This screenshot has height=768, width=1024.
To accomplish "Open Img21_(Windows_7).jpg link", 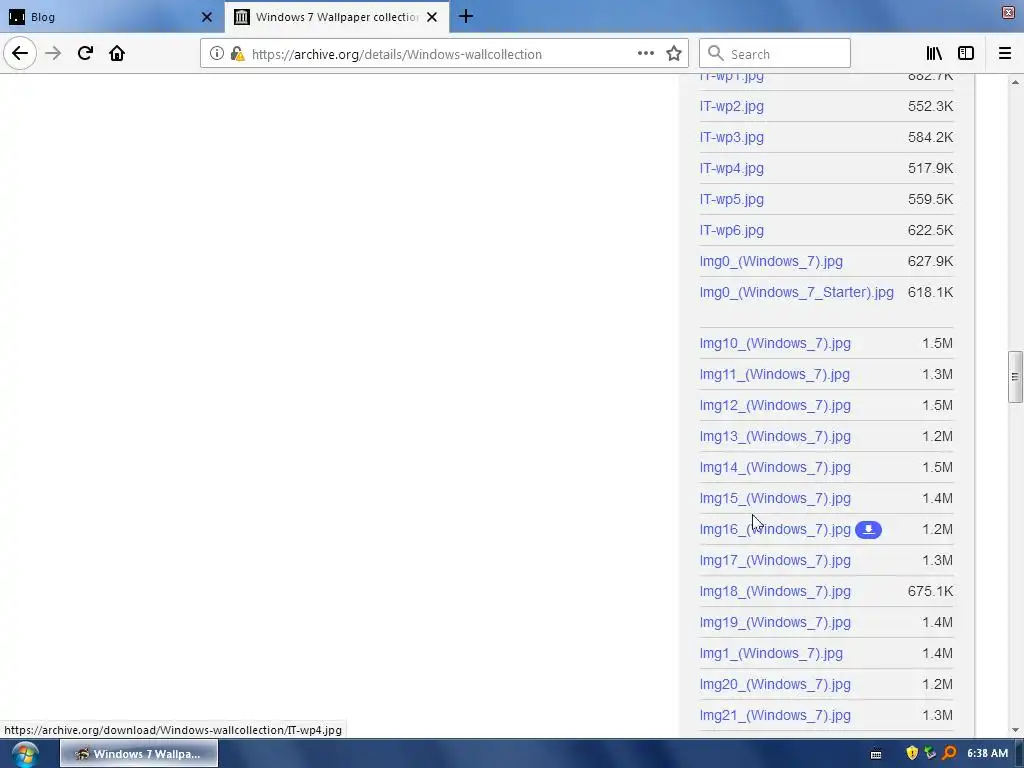I will (x=775, y=716).
